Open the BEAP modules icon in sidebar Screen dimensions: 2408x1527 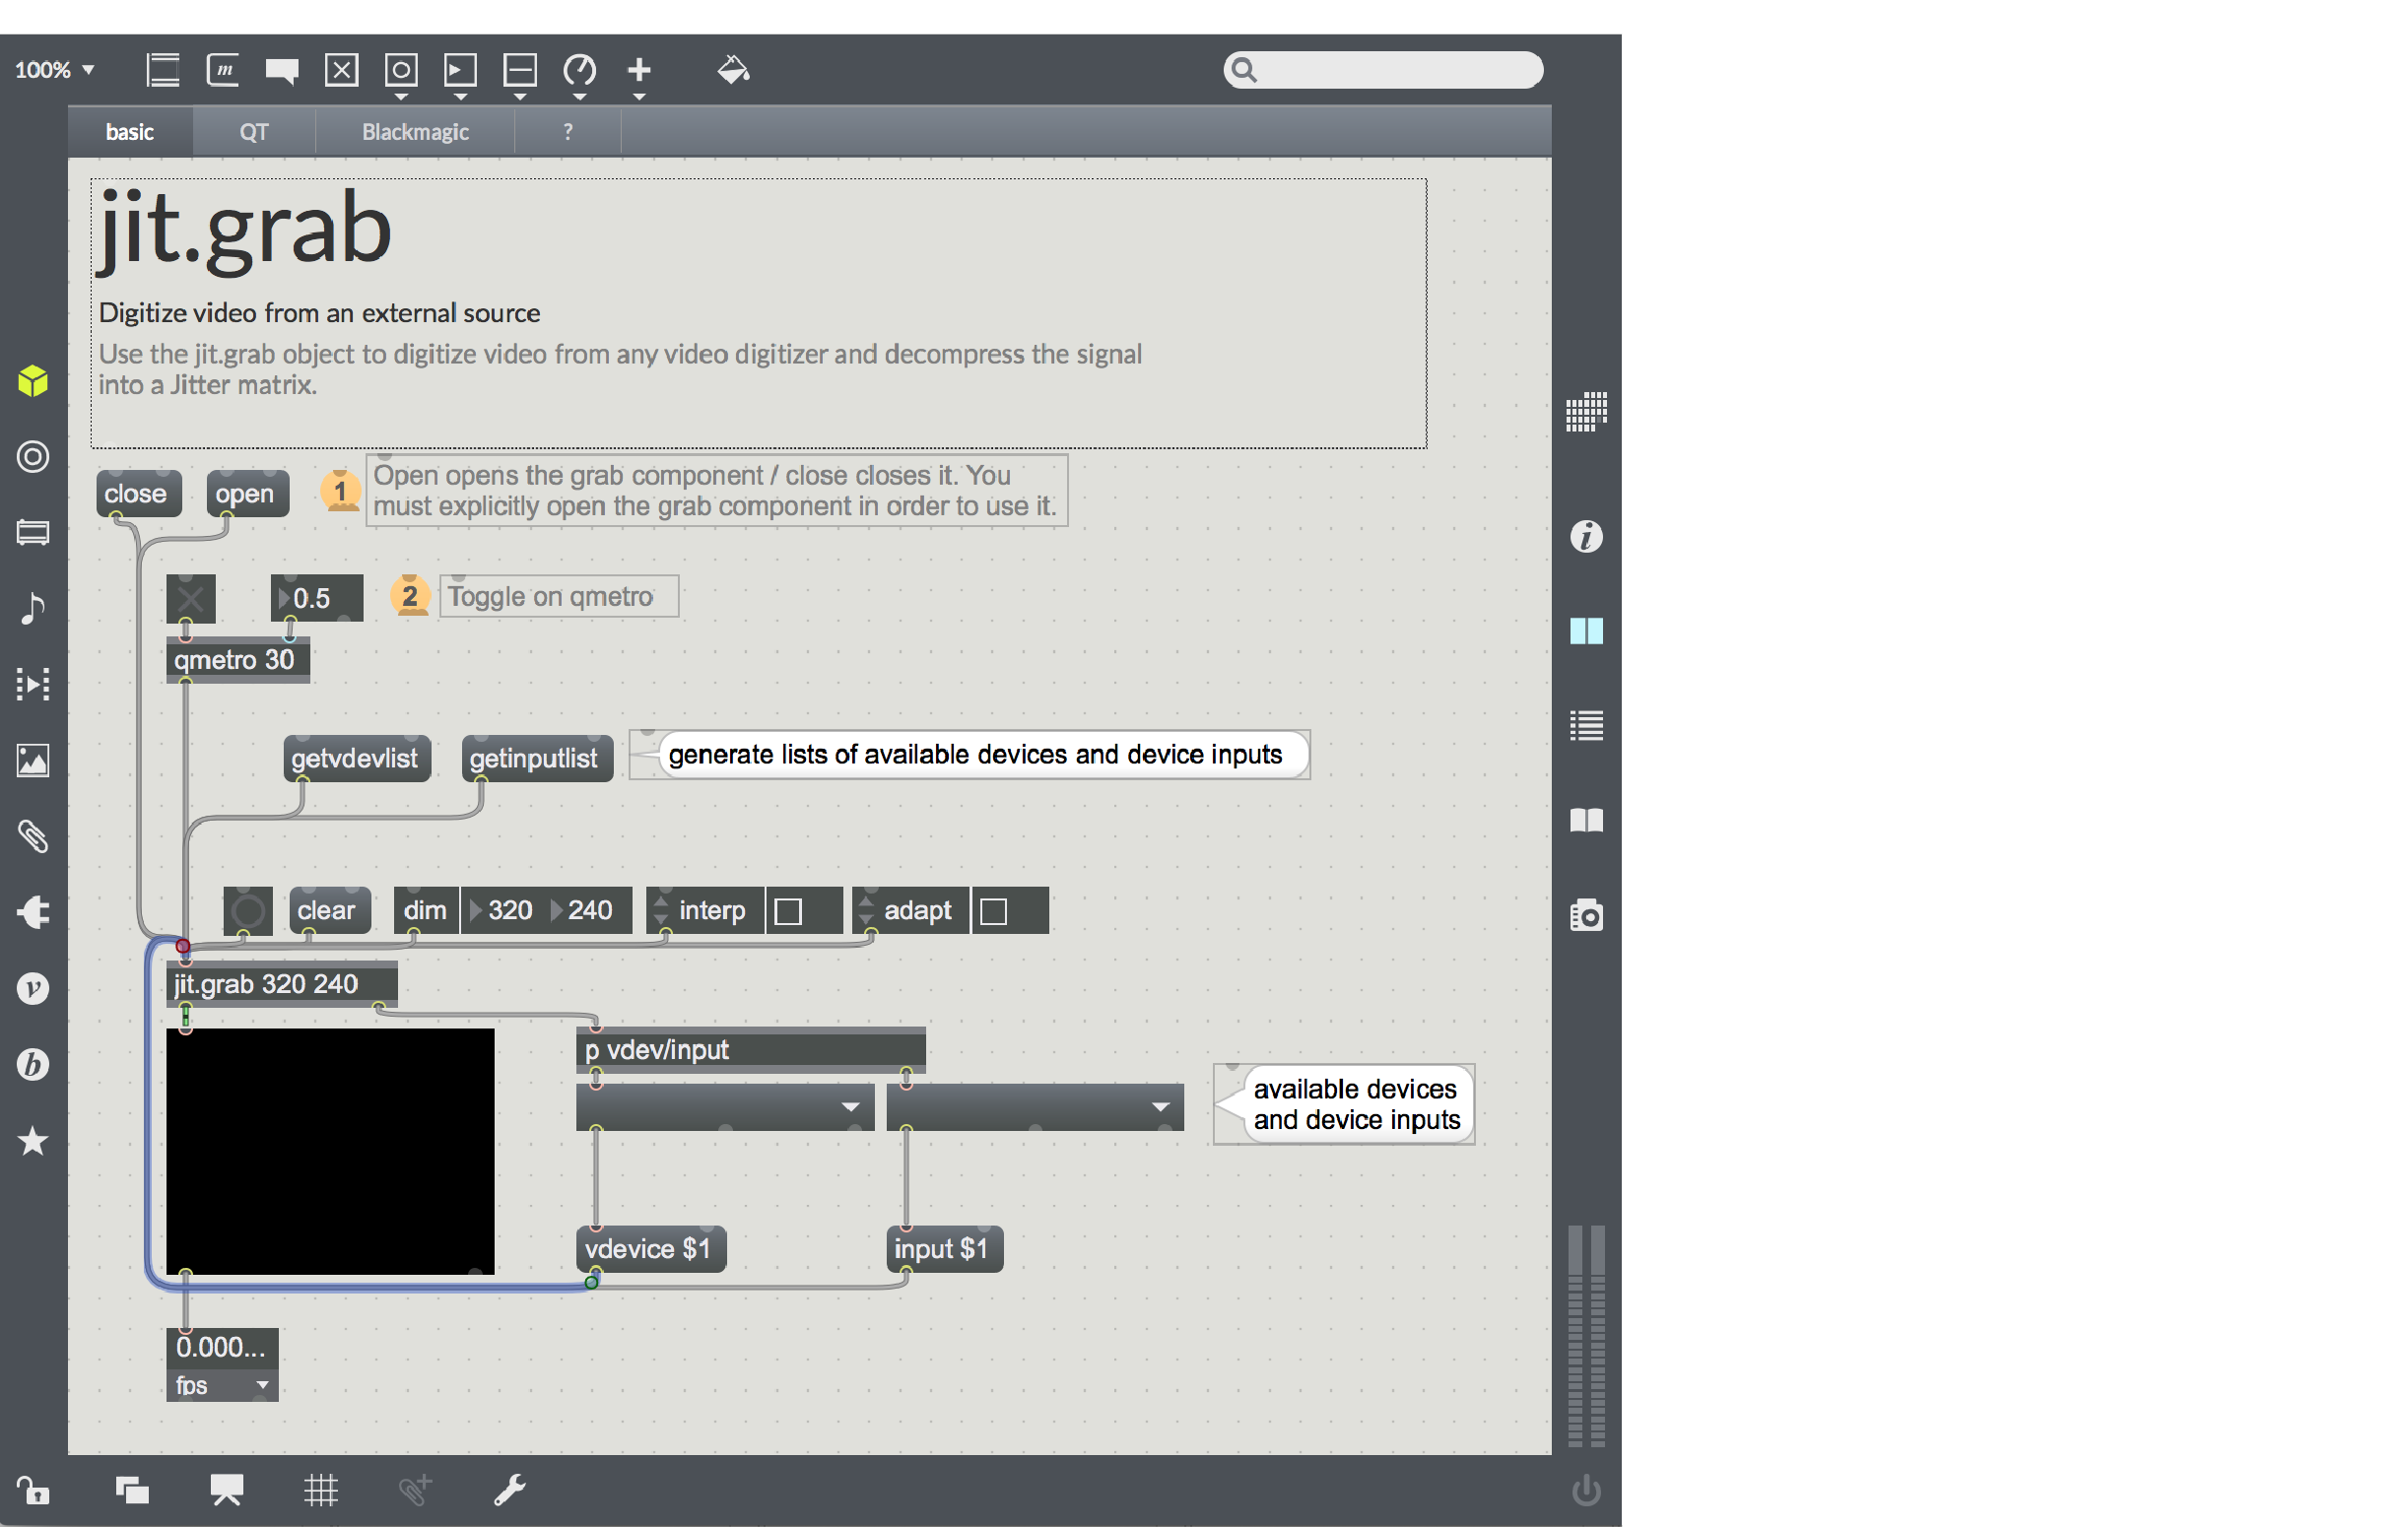click(x=33, y=1064)
